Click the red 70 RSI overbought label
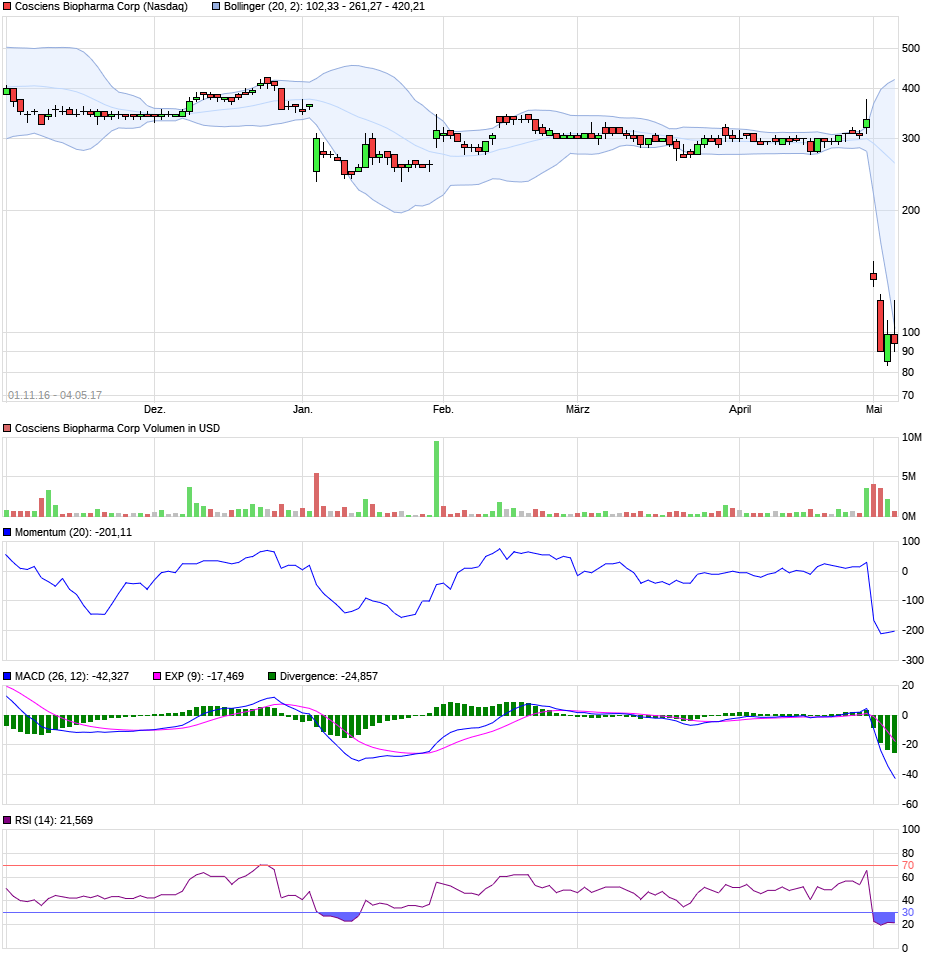940x958 pixels. click(908, 866)
